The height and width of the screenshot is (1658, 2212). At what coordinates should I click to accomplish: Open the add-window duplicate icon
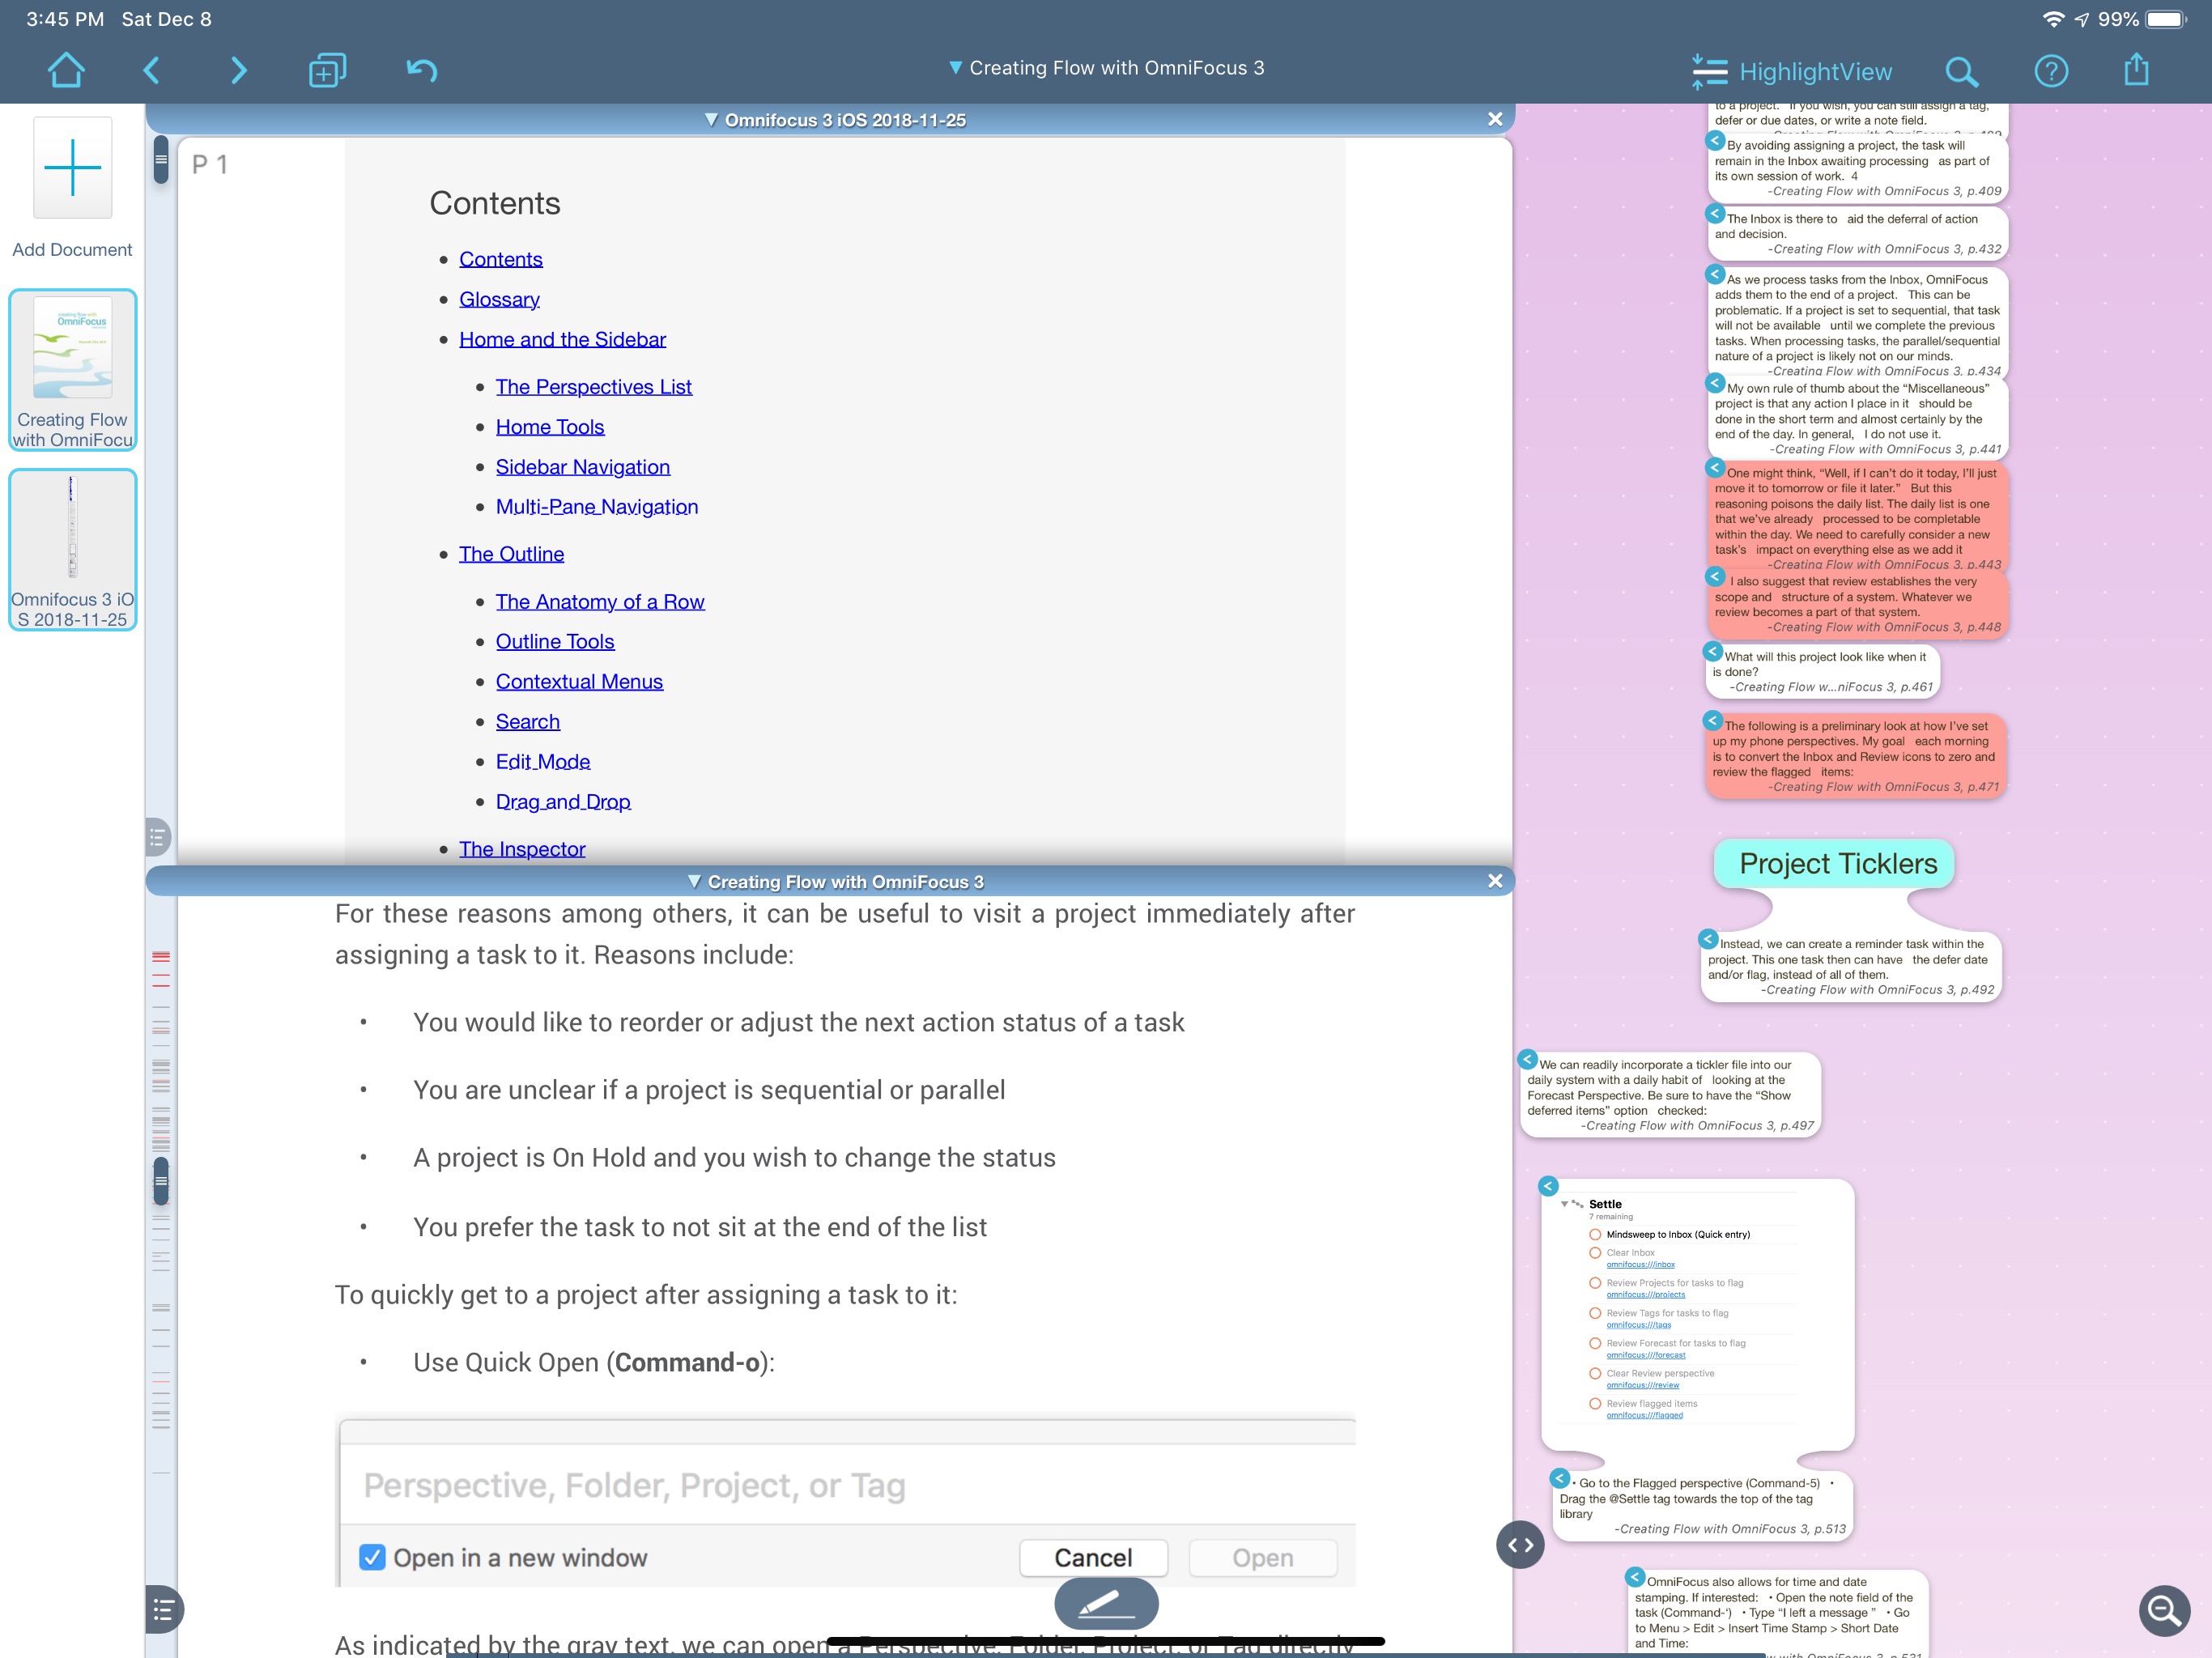327,70
